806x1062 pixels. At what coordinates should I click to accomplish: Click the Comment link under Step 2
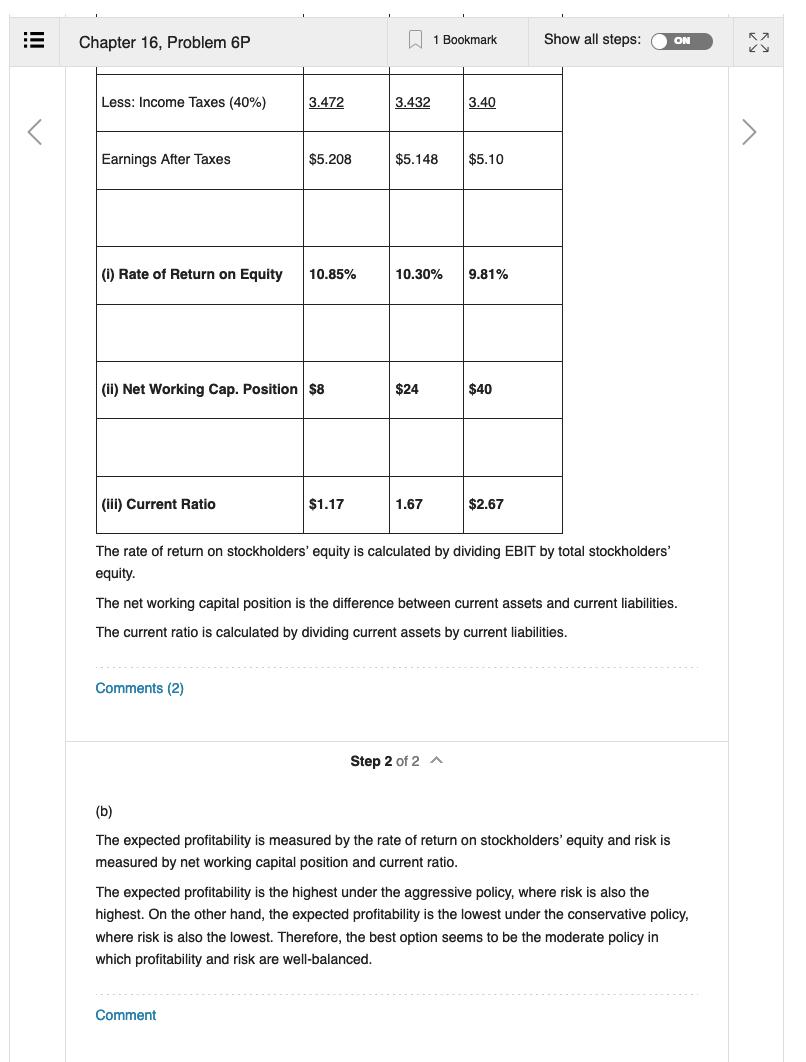click(x=125, y=1015)
